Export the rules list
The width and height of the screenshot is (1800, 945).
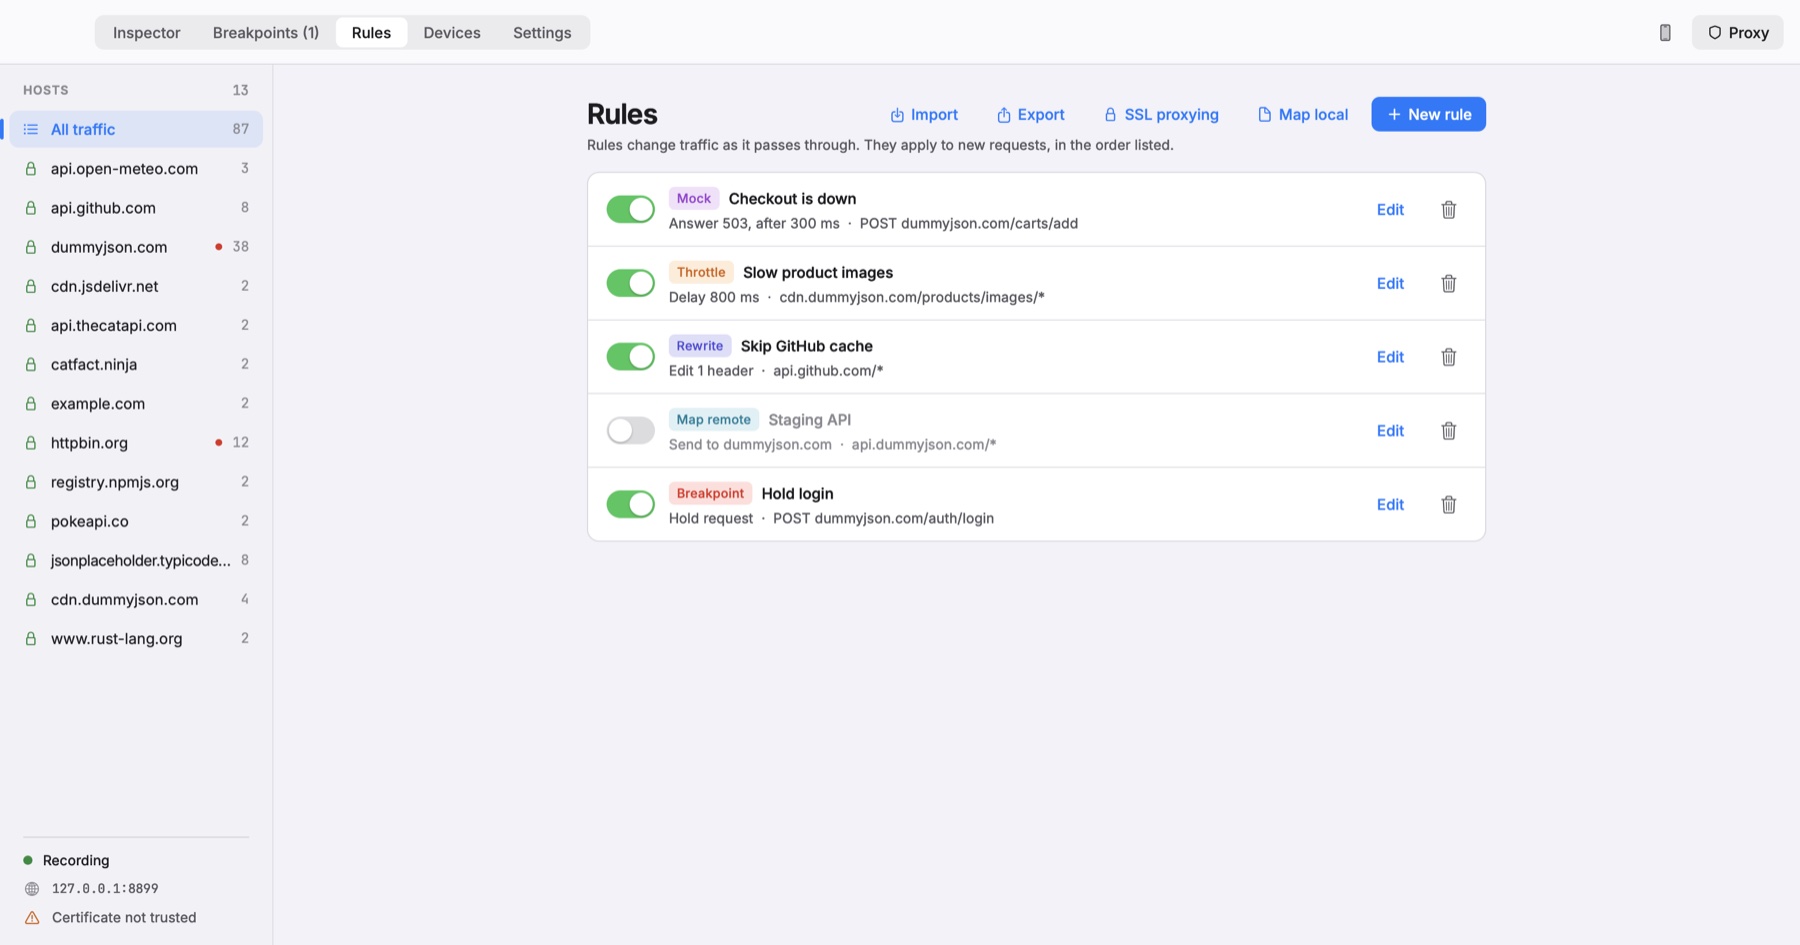(1030, 115)
